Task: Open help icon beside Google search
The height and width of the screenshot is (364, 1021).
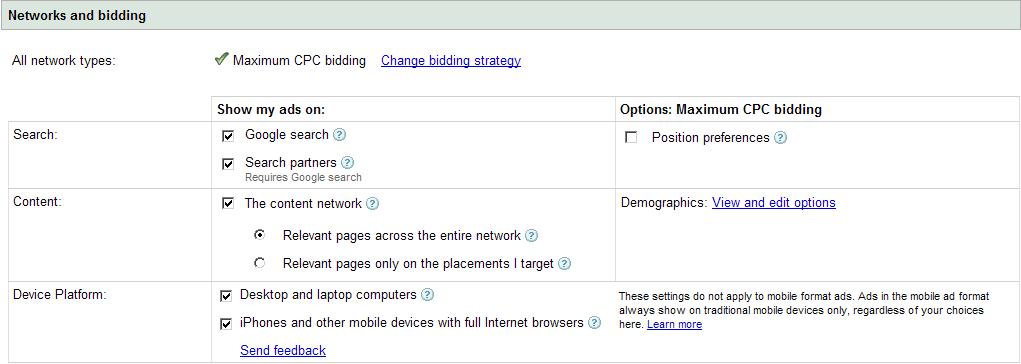Action: [339, 135]
